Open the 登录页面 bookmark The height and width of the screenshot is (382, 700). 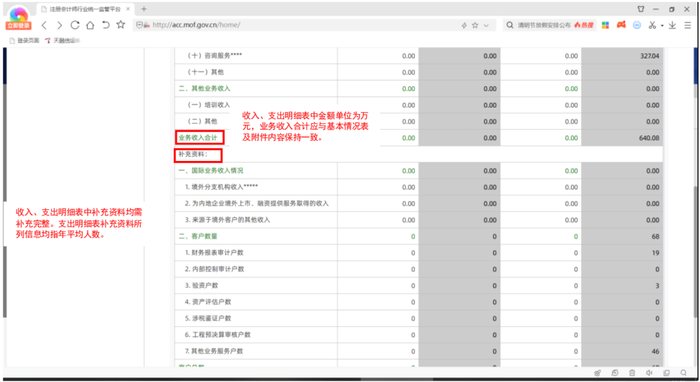click(24, 41)
